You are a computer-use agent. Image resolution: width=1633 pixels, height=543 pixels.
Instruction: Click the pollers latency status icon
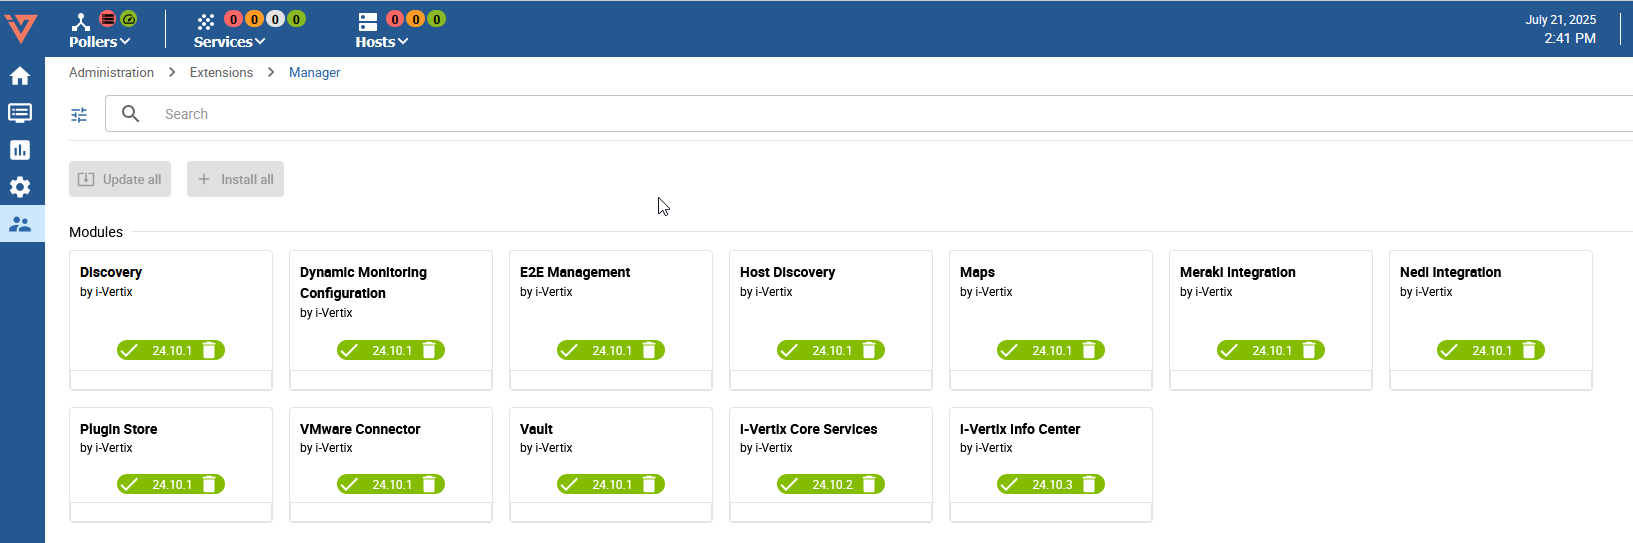pyautogui.click(x=129, y=19)
